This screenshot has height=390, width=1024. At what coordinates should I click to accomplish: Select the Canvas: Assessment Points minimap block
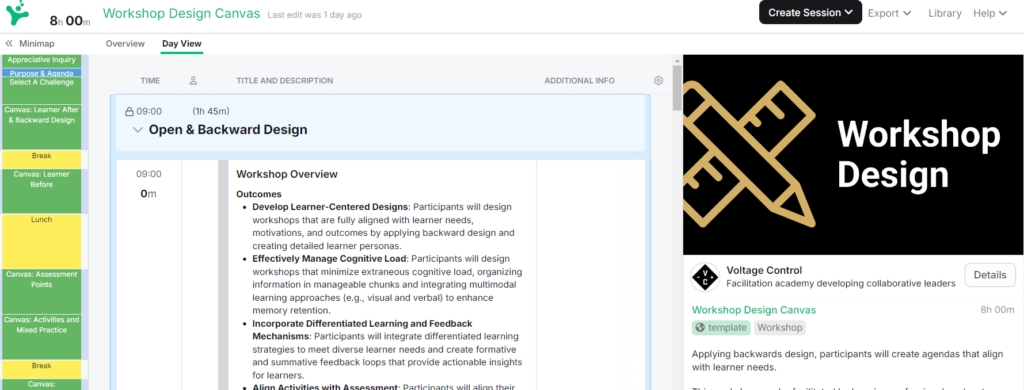click(x=41, y=291)
